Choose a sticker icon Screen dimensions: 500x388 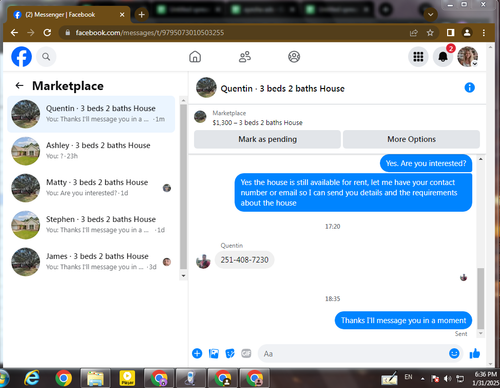[230, 353]
